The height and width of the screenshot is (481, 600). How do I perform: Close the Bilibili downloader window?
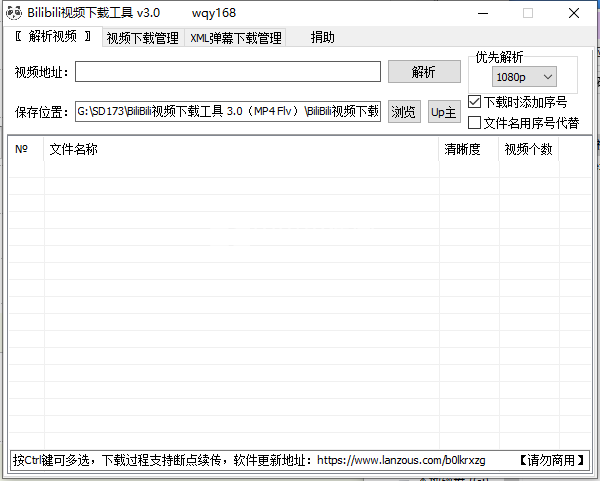click(574, 13)
